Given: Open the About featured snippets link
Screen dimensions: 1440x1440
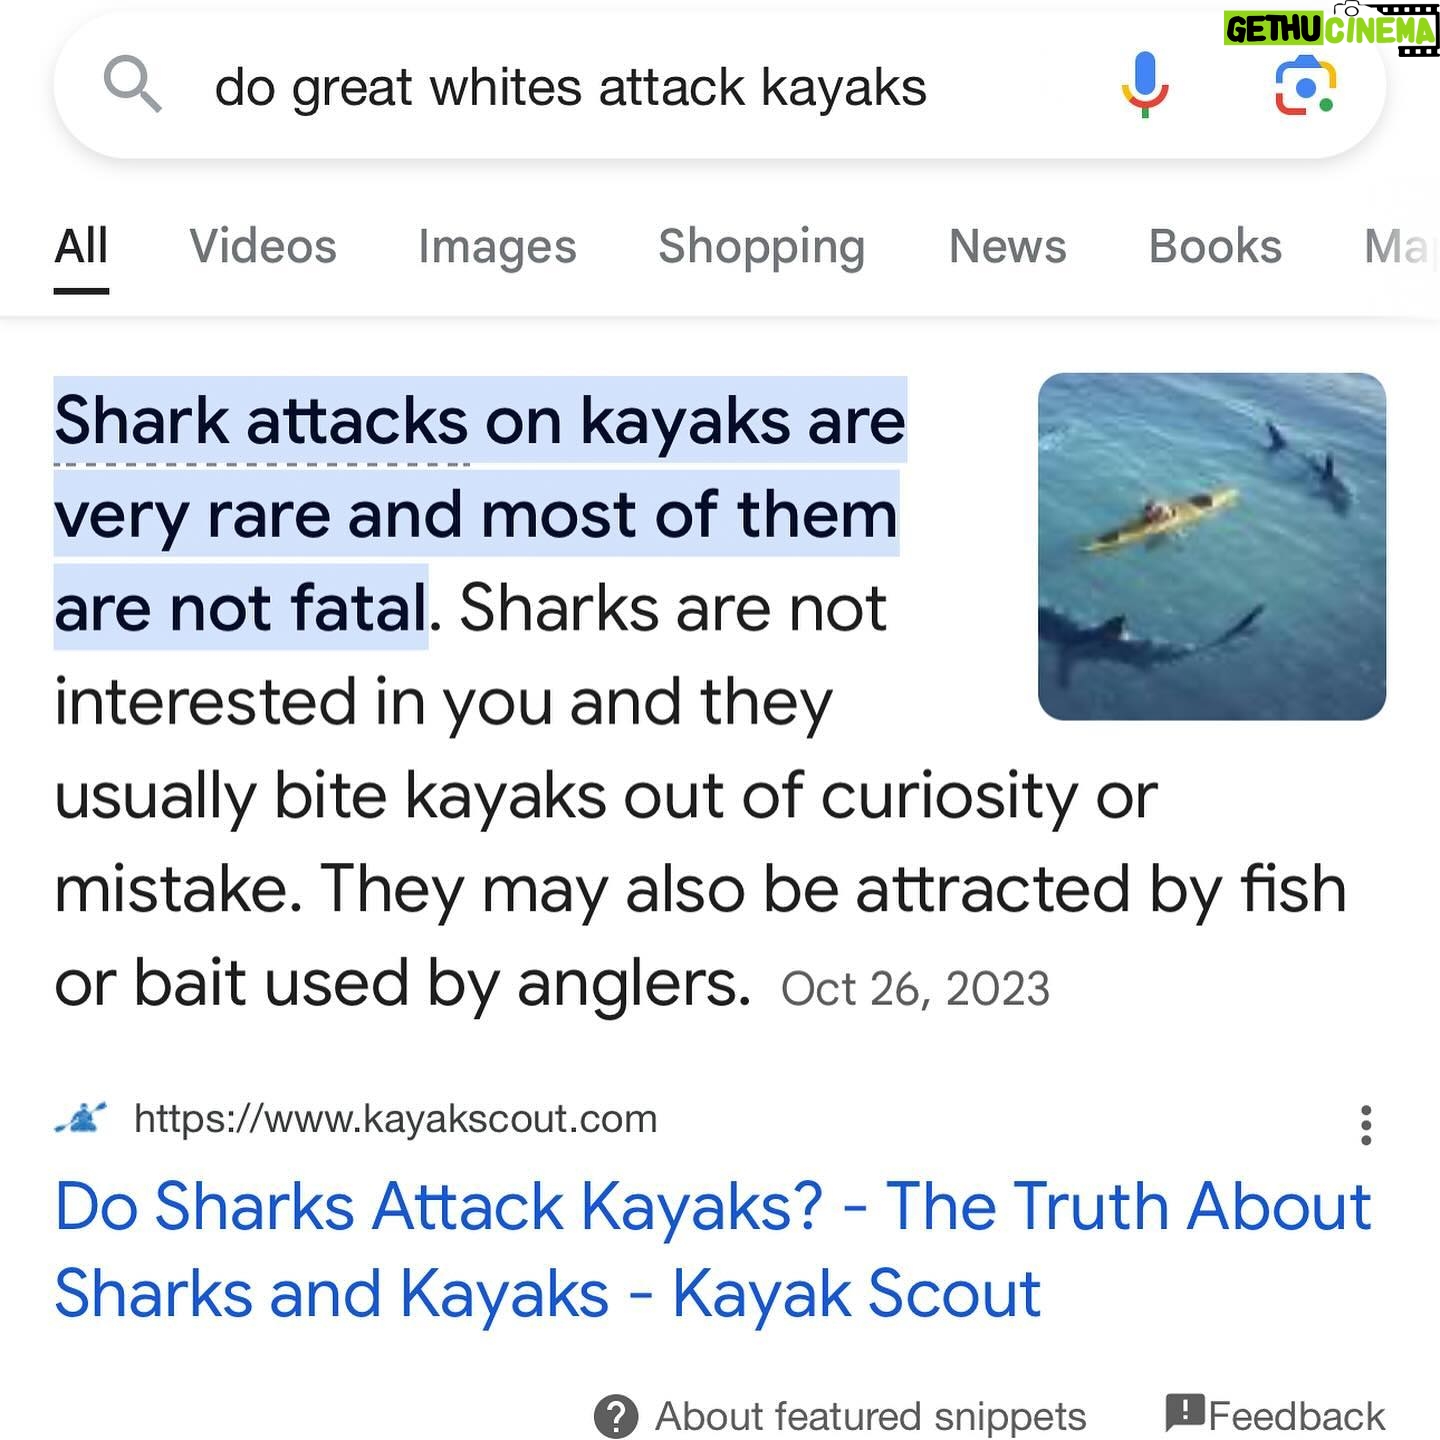Looking at the screenshot, I should tap(870, 1416).
